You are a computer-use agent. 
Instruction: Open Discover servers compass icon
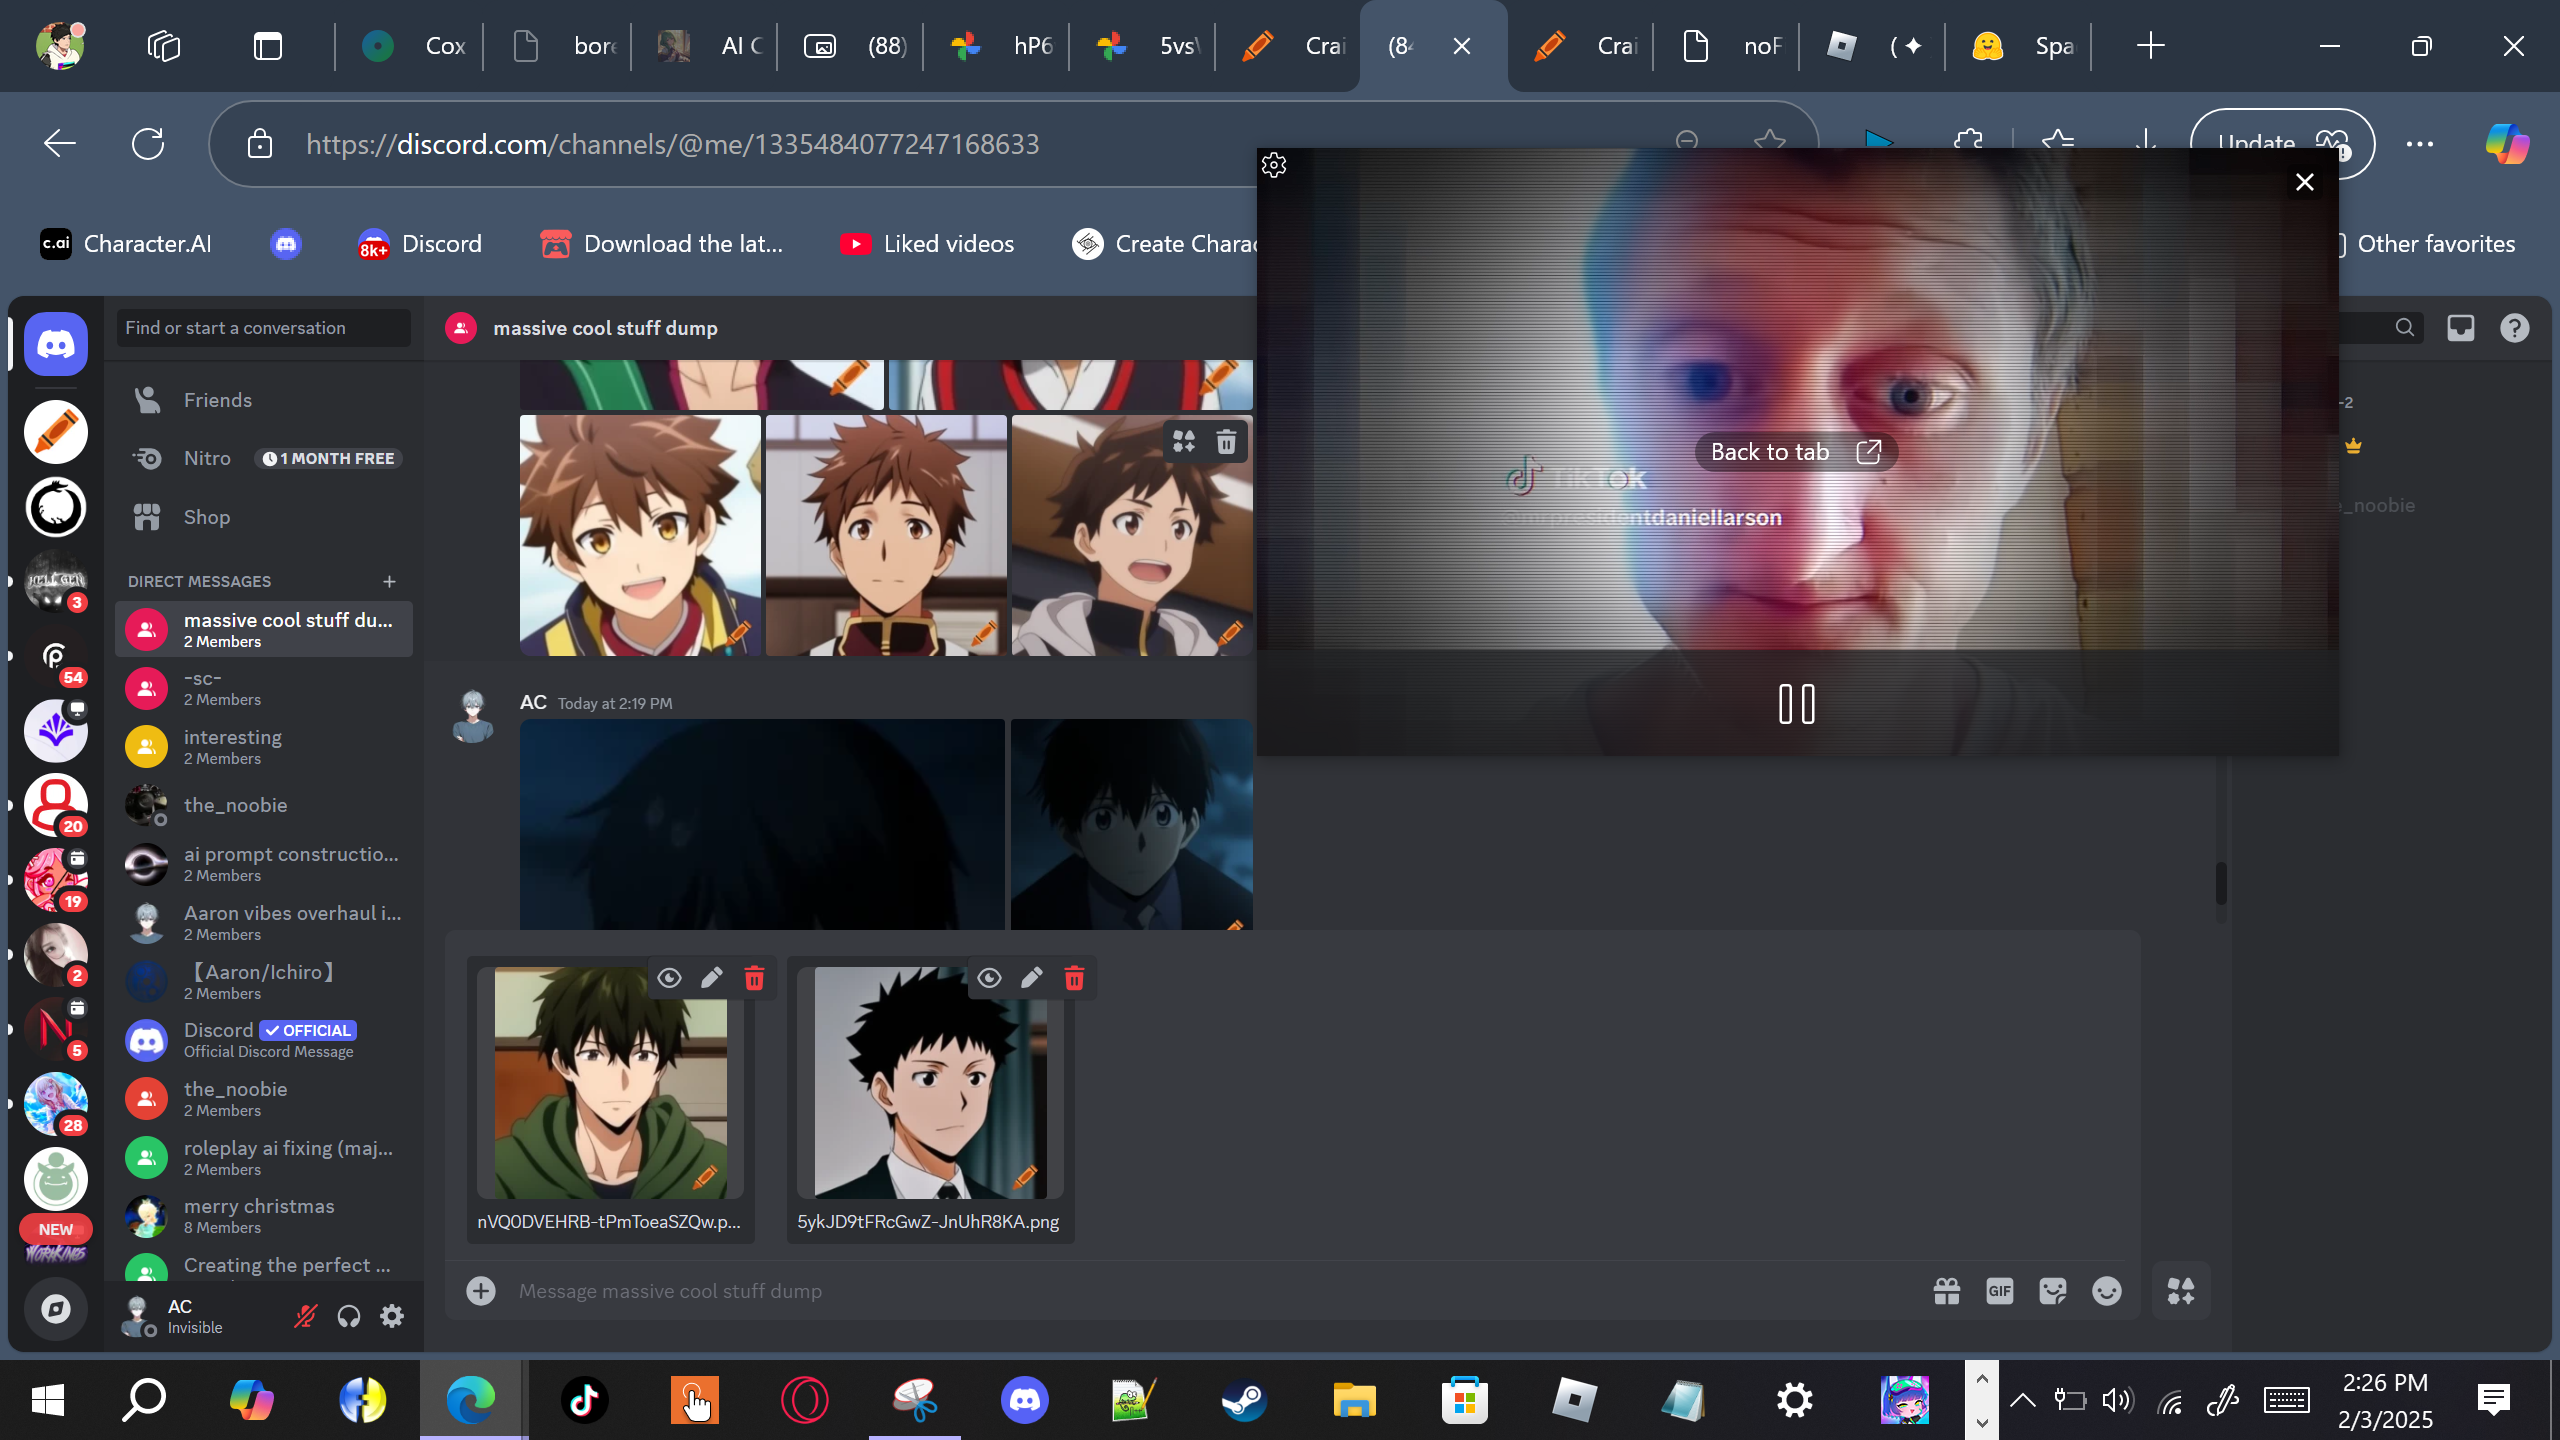tap(56, 1309)
